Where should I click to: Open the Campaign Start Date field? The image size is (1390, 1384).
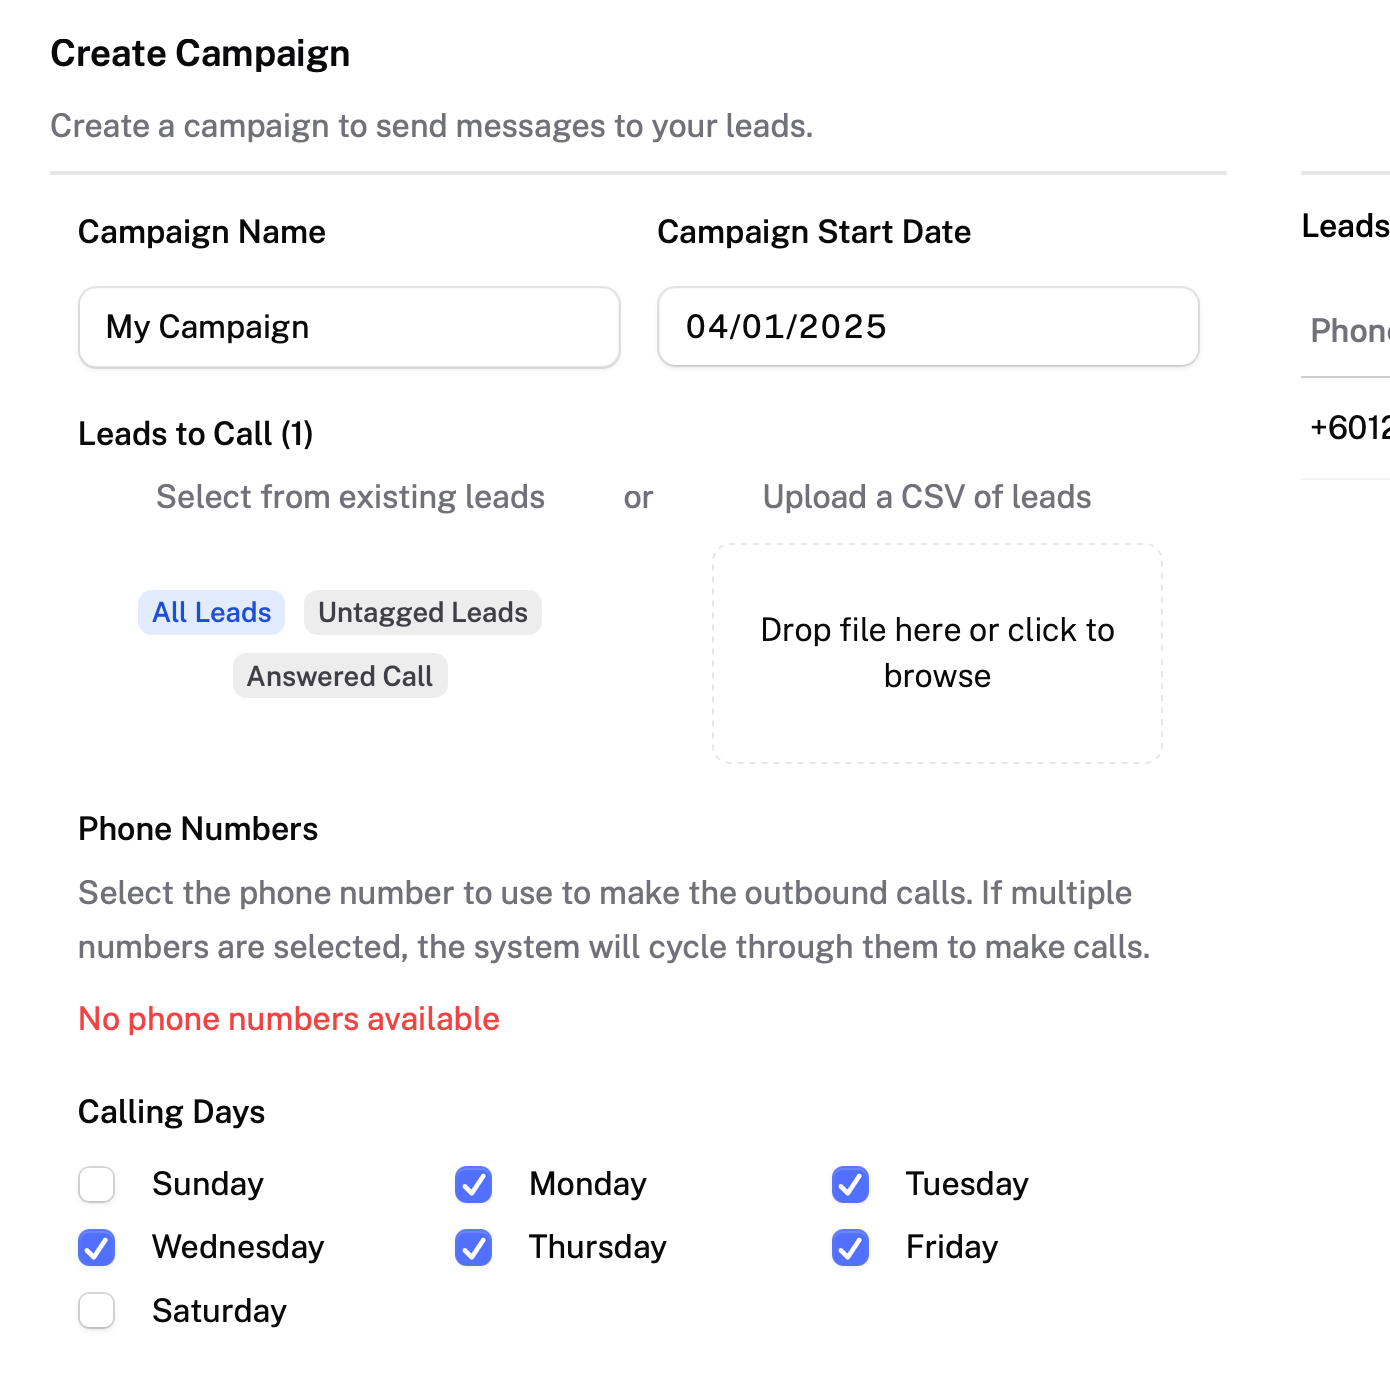click(x=928, y=327)
